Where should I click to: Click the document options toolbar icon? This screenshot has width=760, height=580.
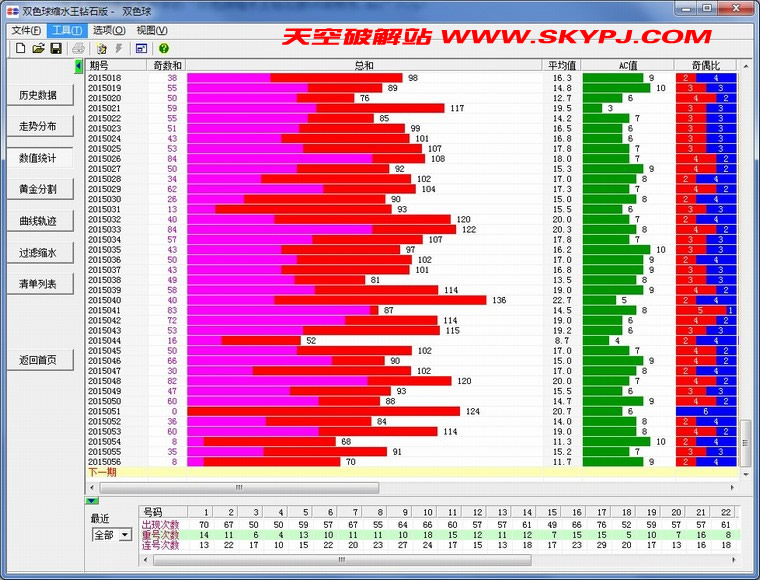coord(102,48)
